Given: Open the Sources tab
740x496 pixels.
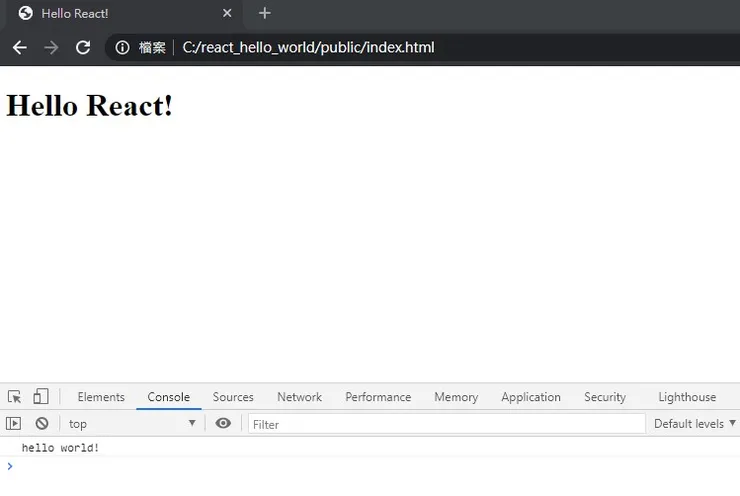Looking at the screenshot, I should pos(233,397).
